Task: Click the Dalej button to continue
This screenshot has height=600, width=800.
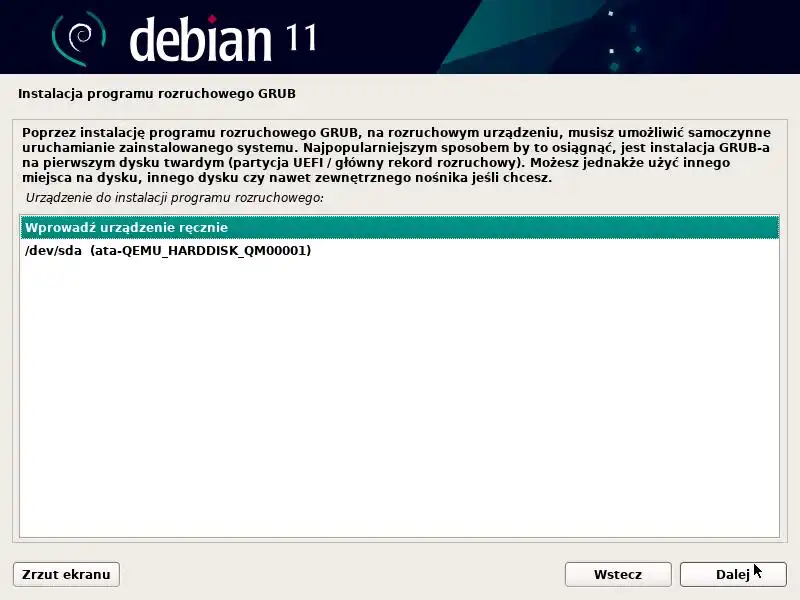Action: click(733, 574)
